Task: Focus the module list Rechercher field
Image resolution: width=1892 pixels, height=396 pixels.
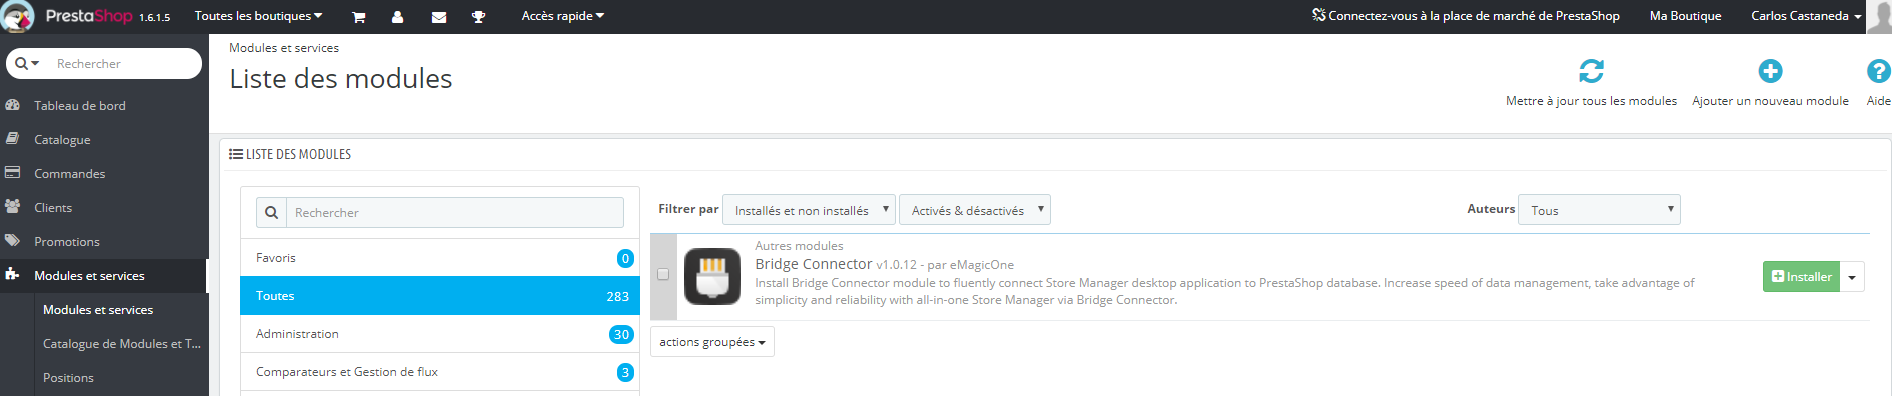Action: click(x=455, y=212)
